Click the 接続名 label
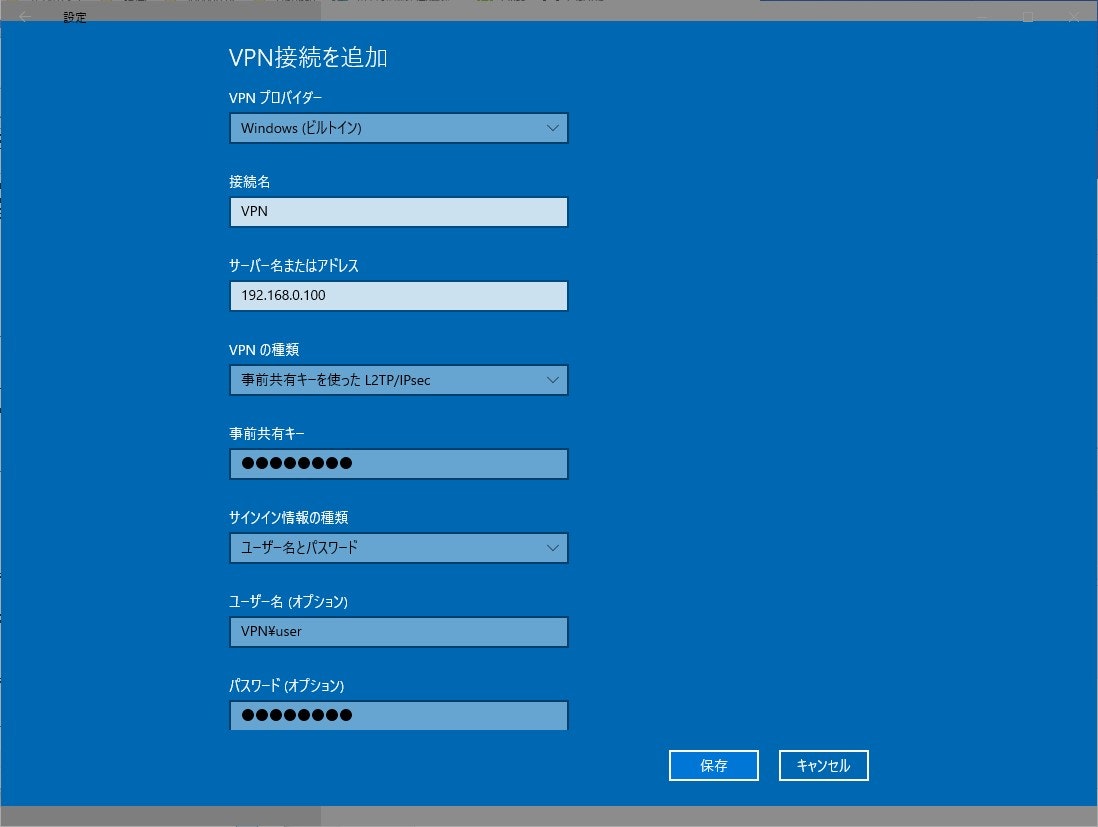The image size is (1098, 827). pos(249,182)
